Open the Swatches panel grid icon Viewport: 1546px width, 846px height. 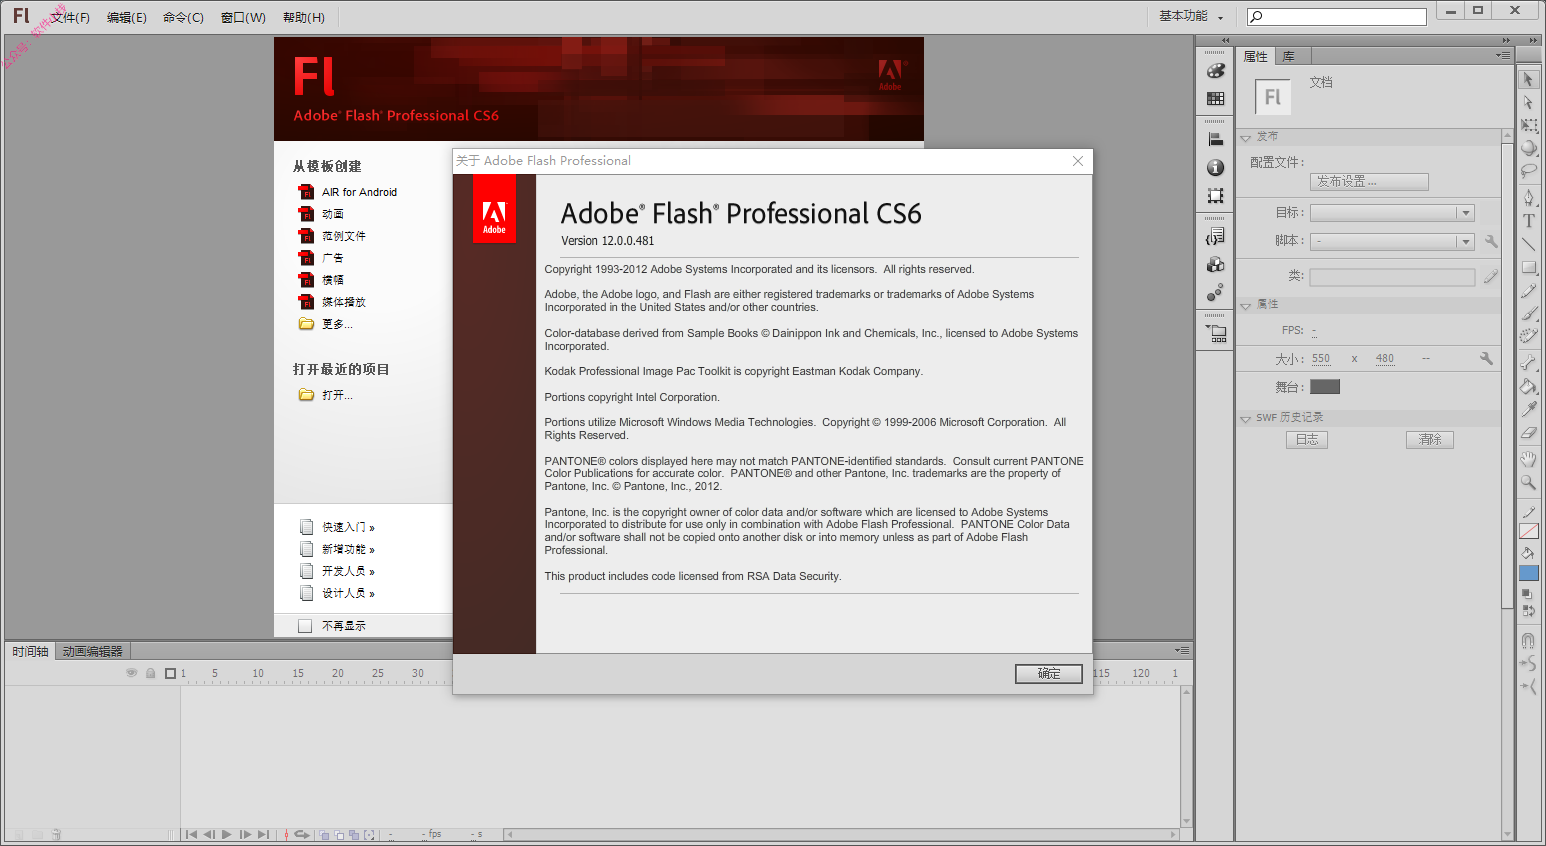pos(1215,98)
